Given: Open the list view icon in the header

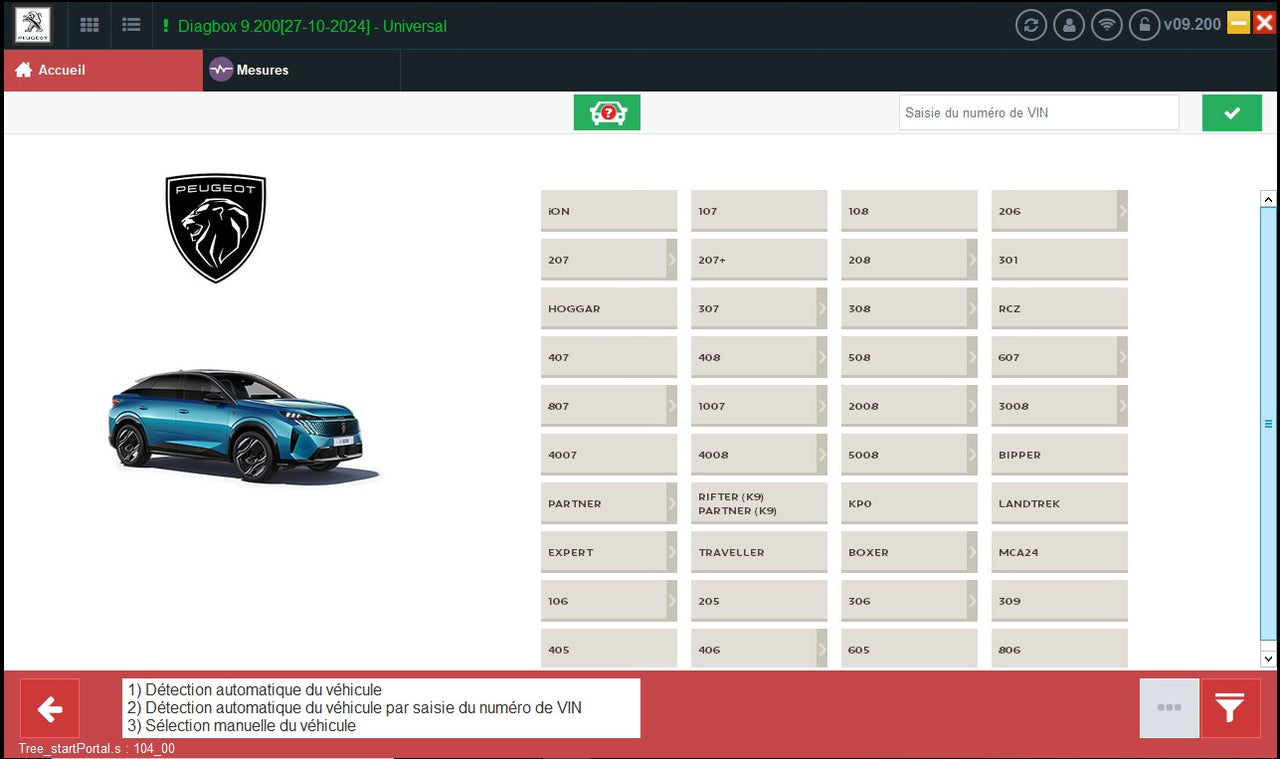Looking at the screenshot, I should (x=131, y=25).
